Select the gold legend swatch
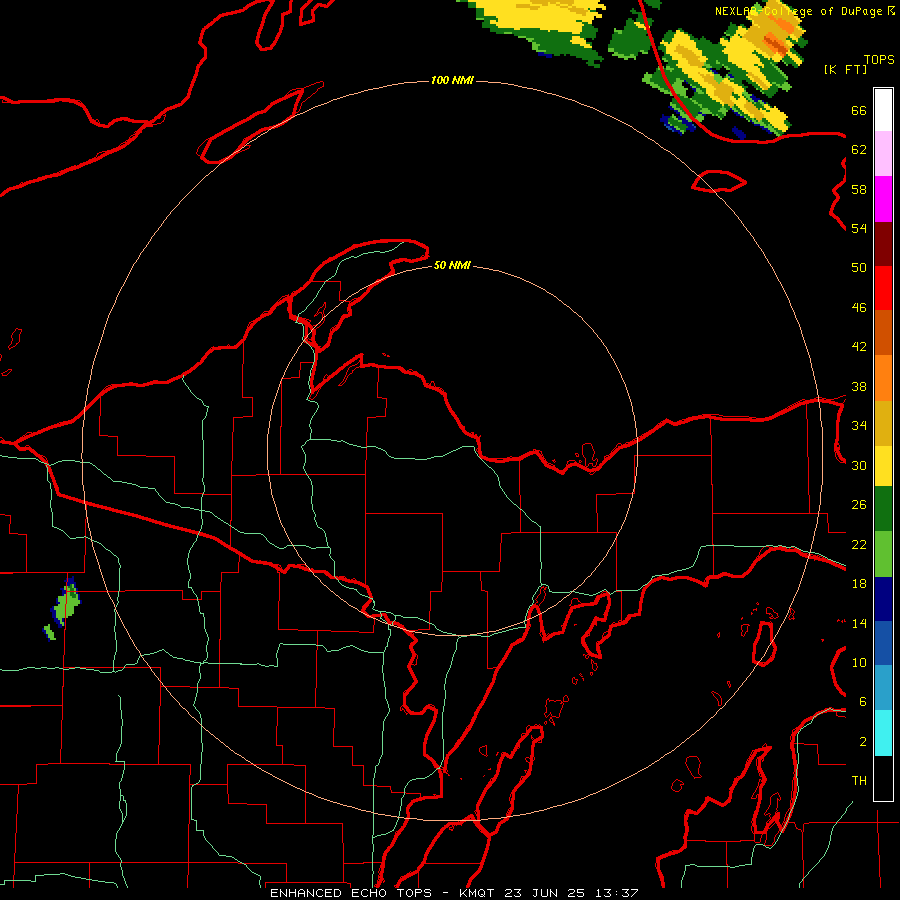 point(883,423)
